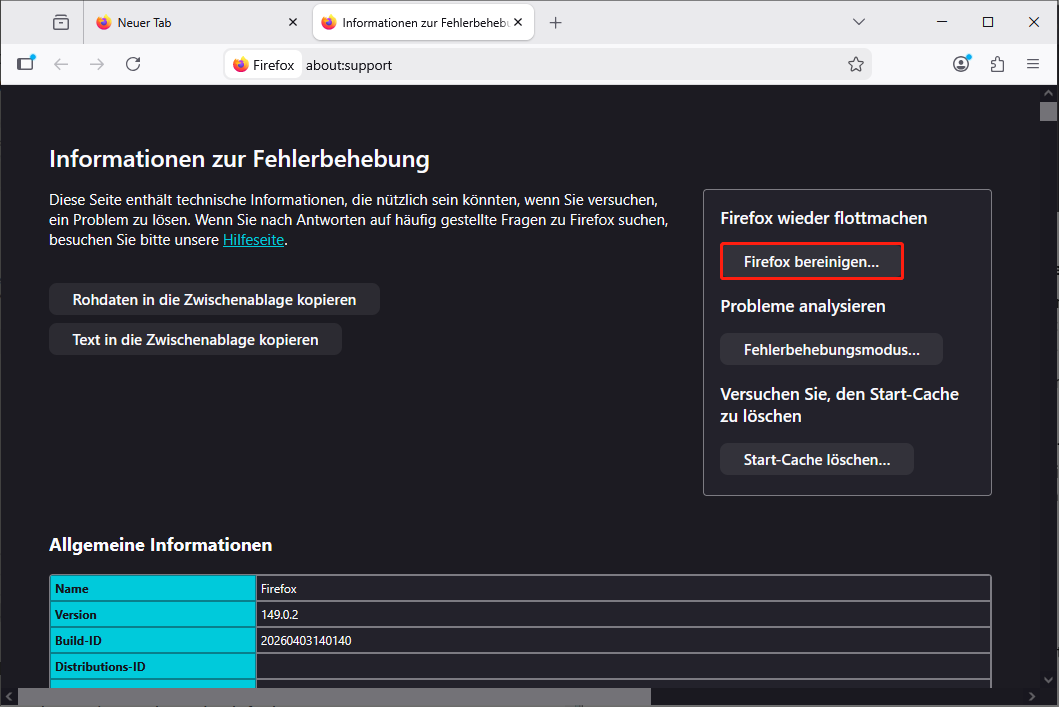Click the version value 149.0.2
1059x707 pixels.
(x=280, y=614)
